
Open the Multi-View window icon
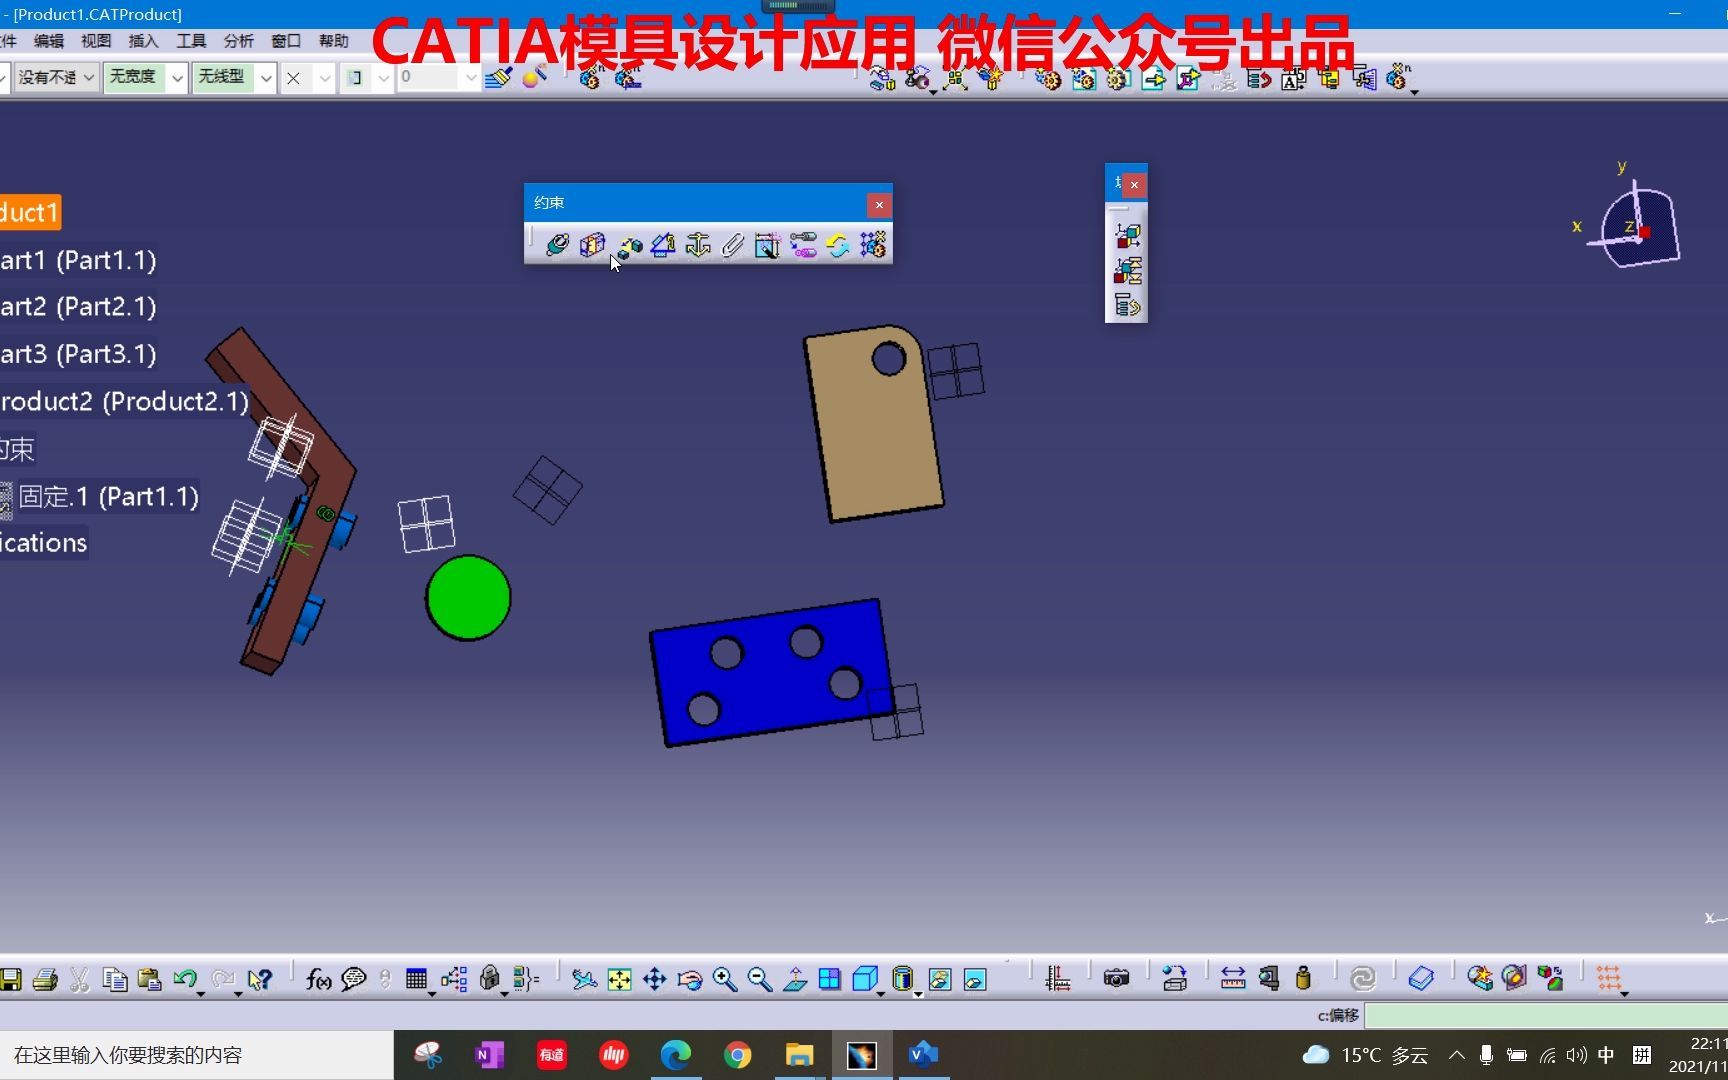pos(830,979)
